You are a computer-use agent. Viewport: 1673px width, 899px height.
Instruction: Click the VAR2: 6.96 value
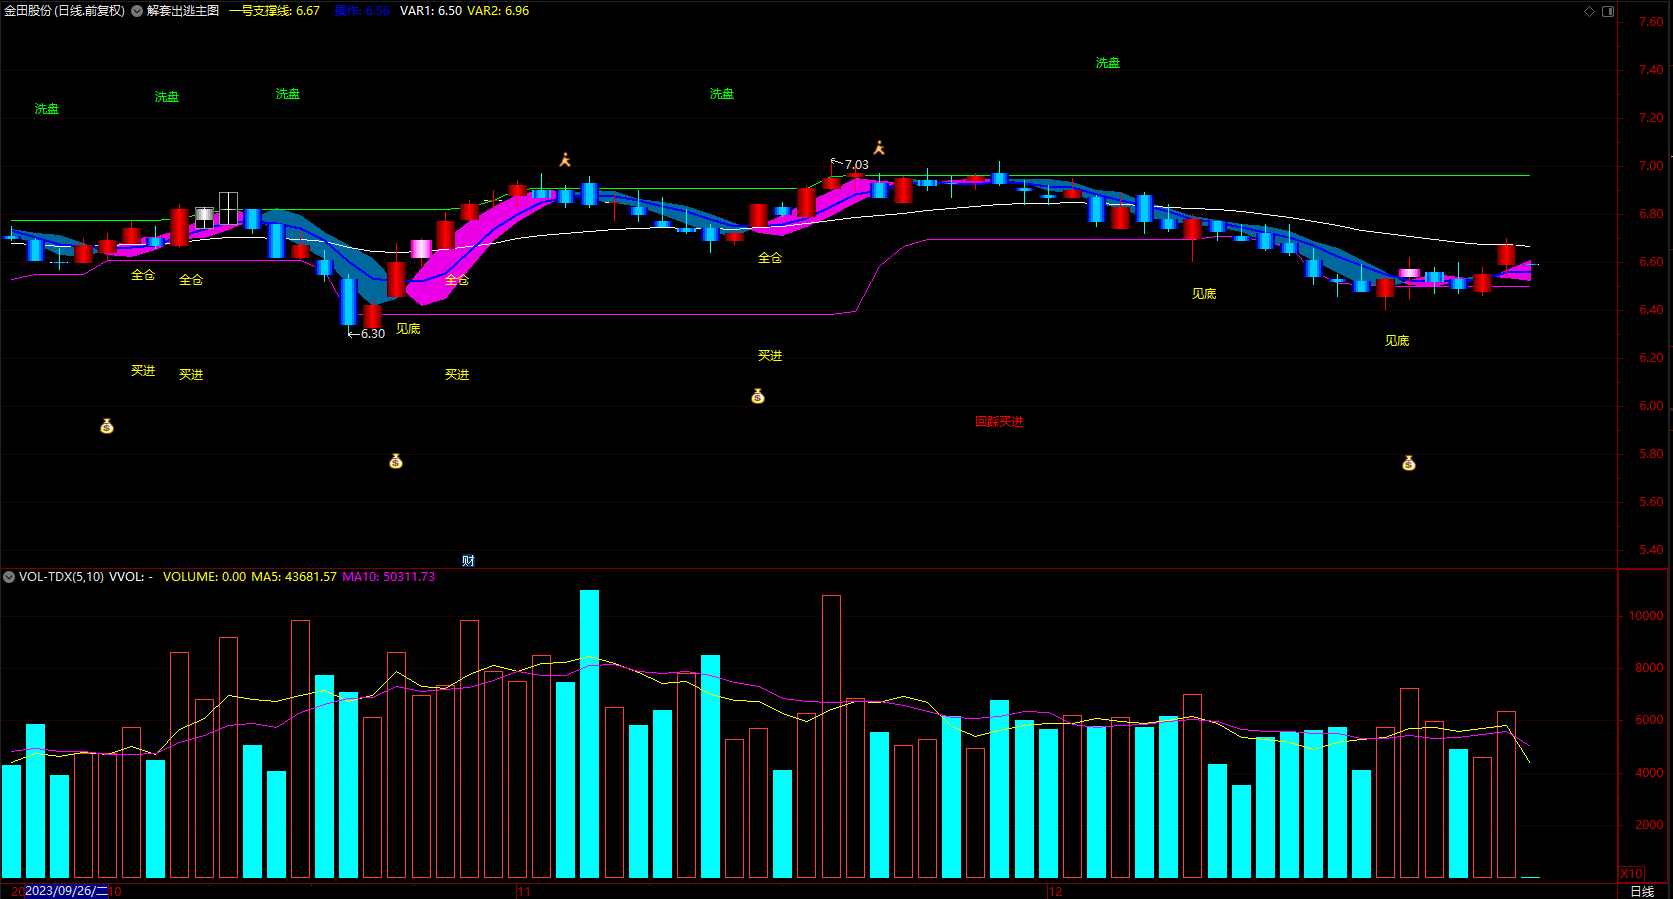[498, 11]
